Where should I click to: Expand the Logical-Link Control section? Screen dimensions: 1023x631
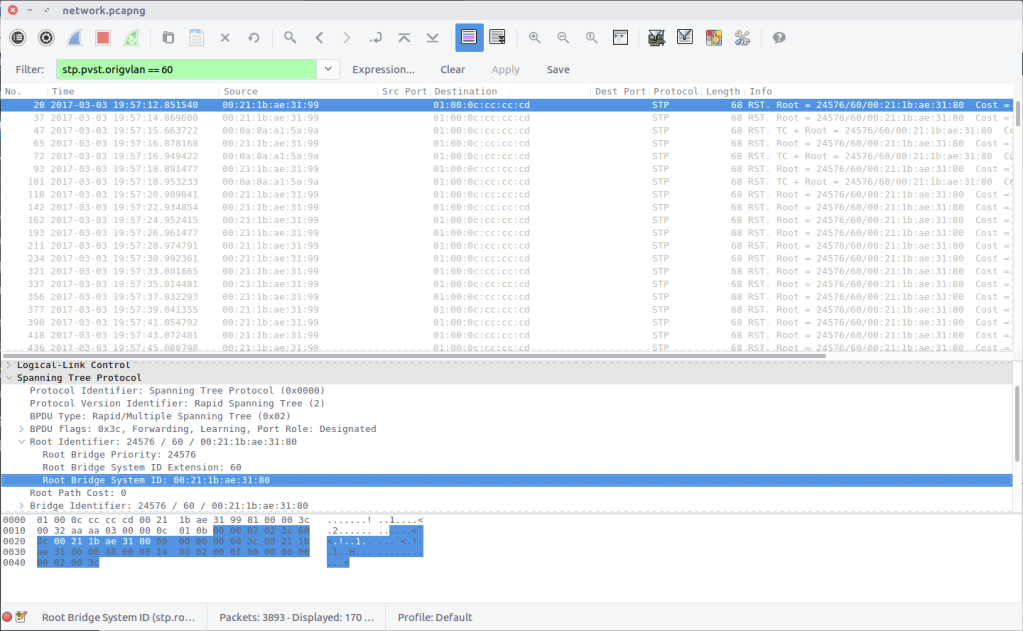[9, 365]
